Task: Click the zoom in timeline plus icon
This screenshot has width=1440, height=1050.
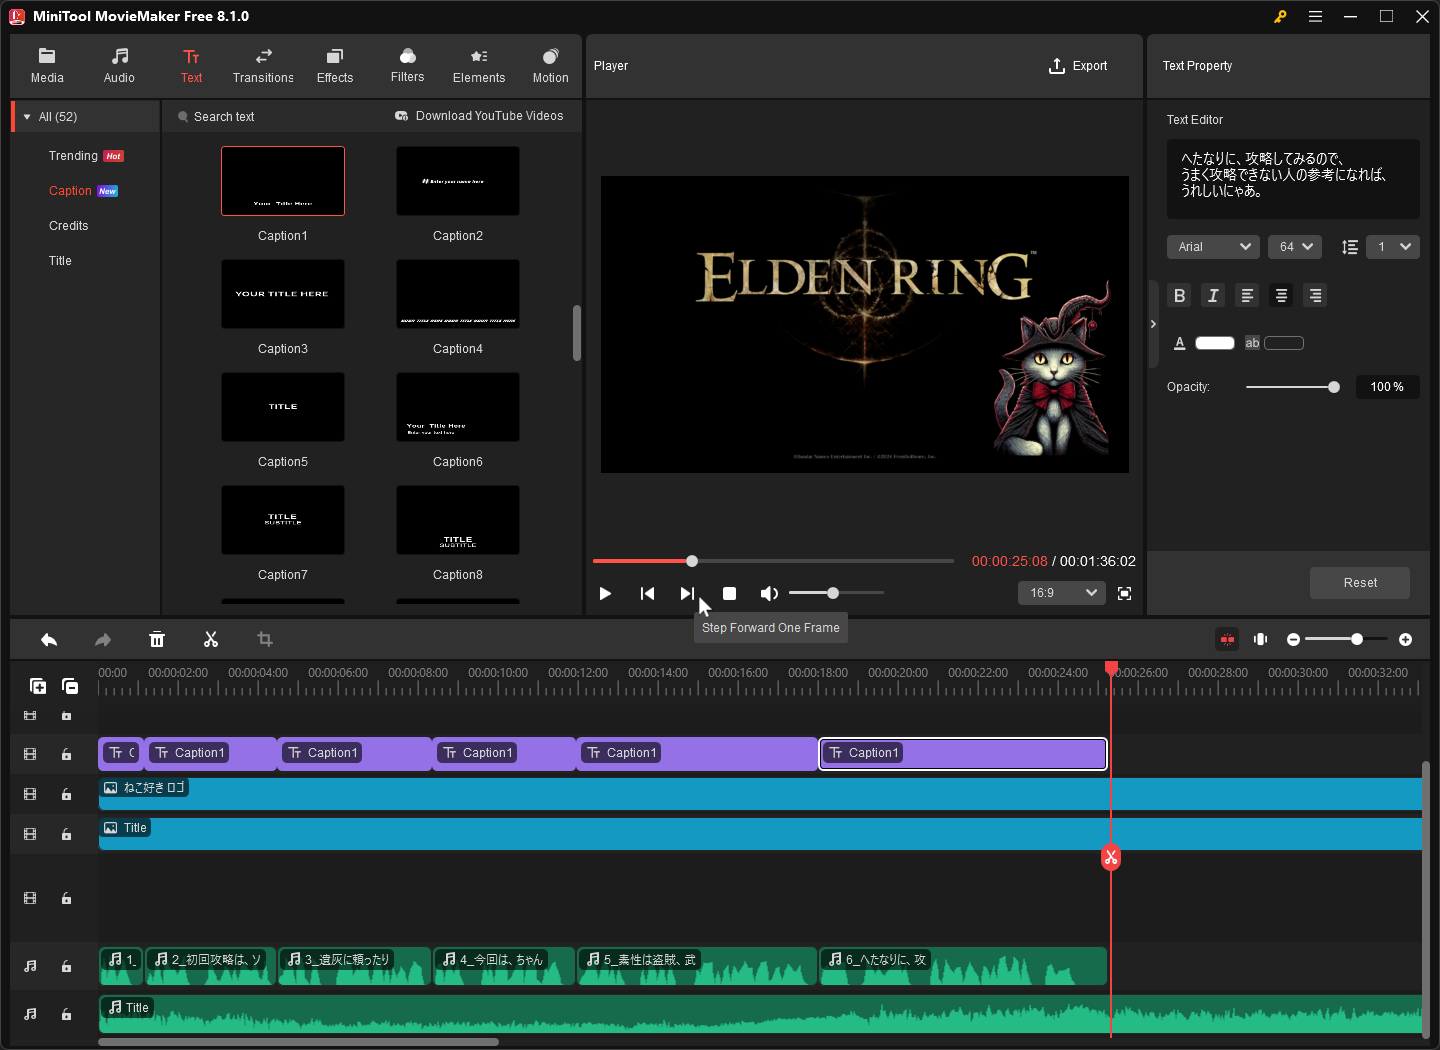Action: pyautogui.click(x=1406, y=640)
